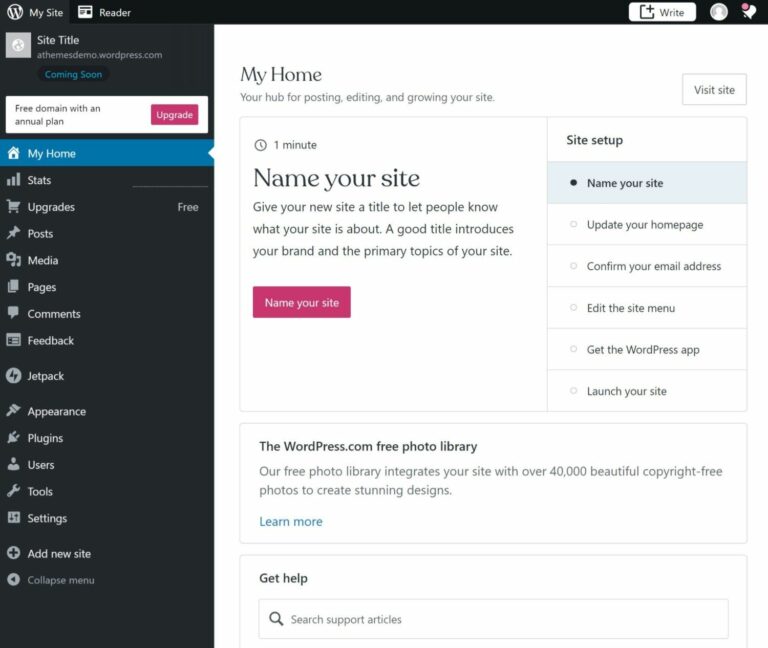The image size is (768, 648).
Task: Click the search magnifier icon in Get help
Action: [276, 619]
